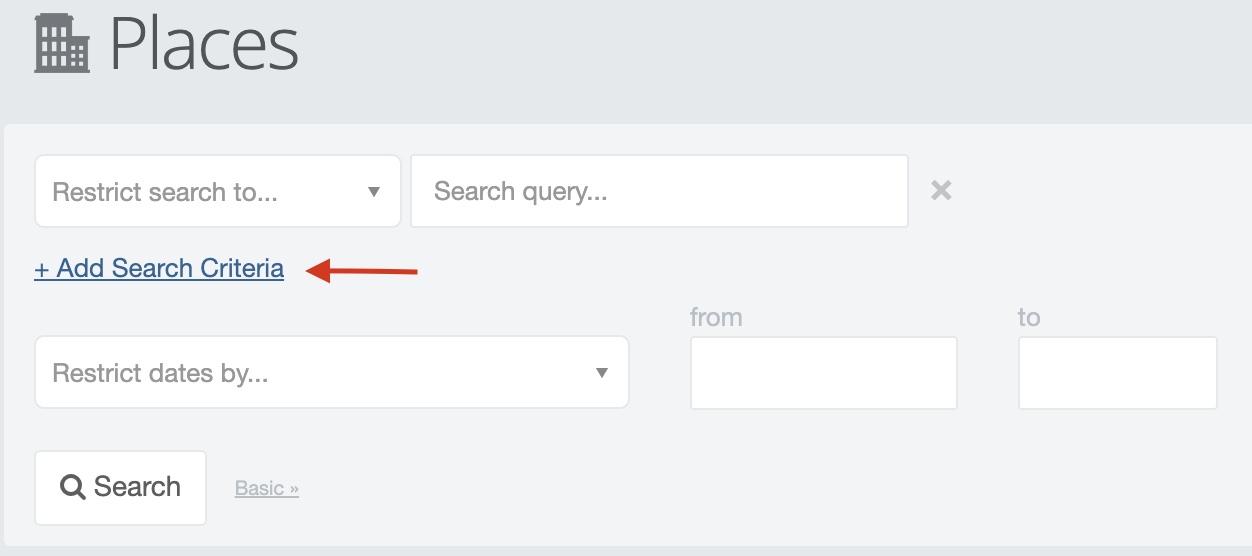Viewport: 1252px width, 556px height.
Task: Click into the "from" date field
Action: click(x=824, y=373)
